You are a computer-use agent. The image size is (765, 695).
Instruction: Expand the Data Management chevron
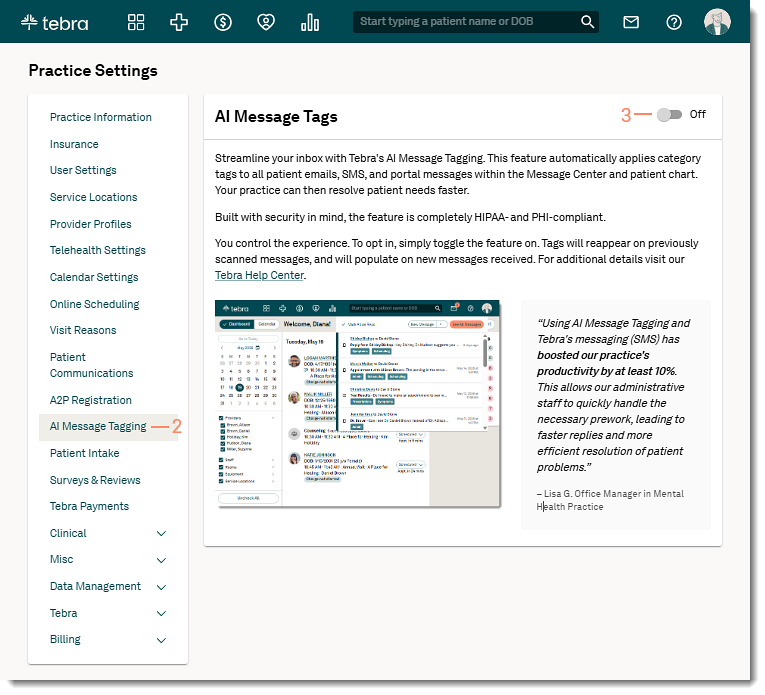(x=161, y=587)
